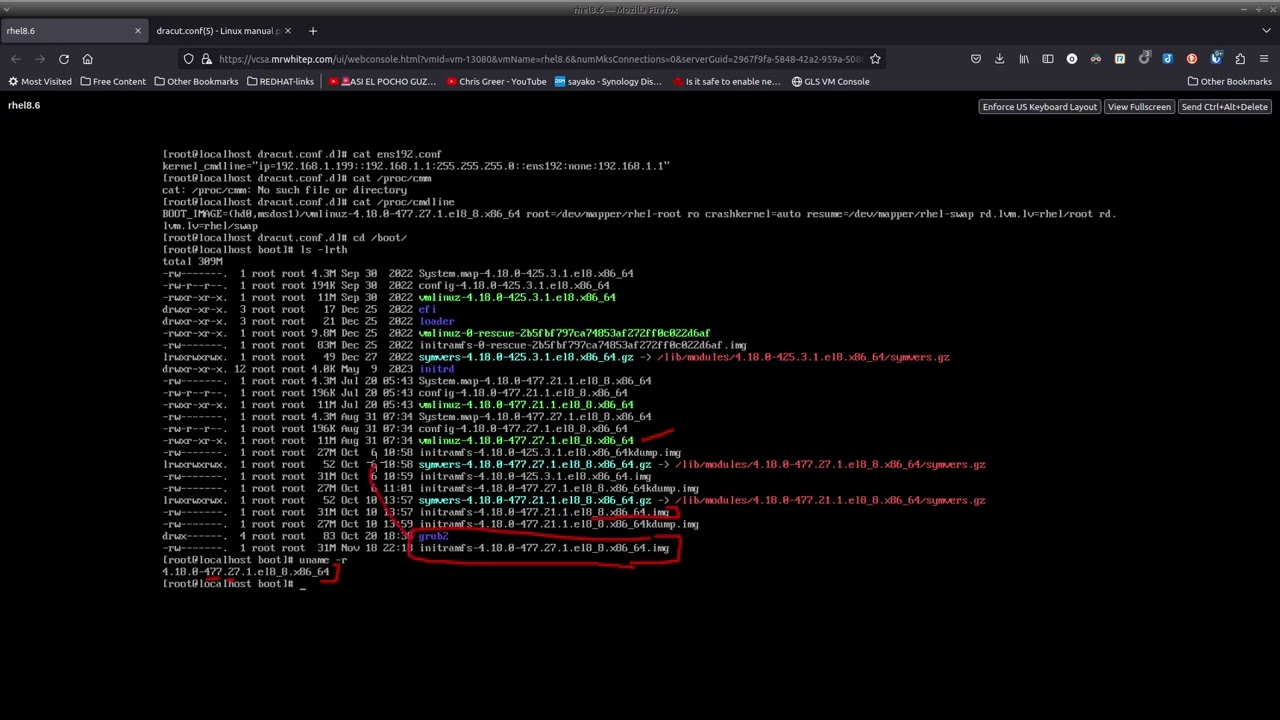Viewport: 1280px width, 720px height.
Task: Click 'loader' directory in listing
Action: click(436, 321)
